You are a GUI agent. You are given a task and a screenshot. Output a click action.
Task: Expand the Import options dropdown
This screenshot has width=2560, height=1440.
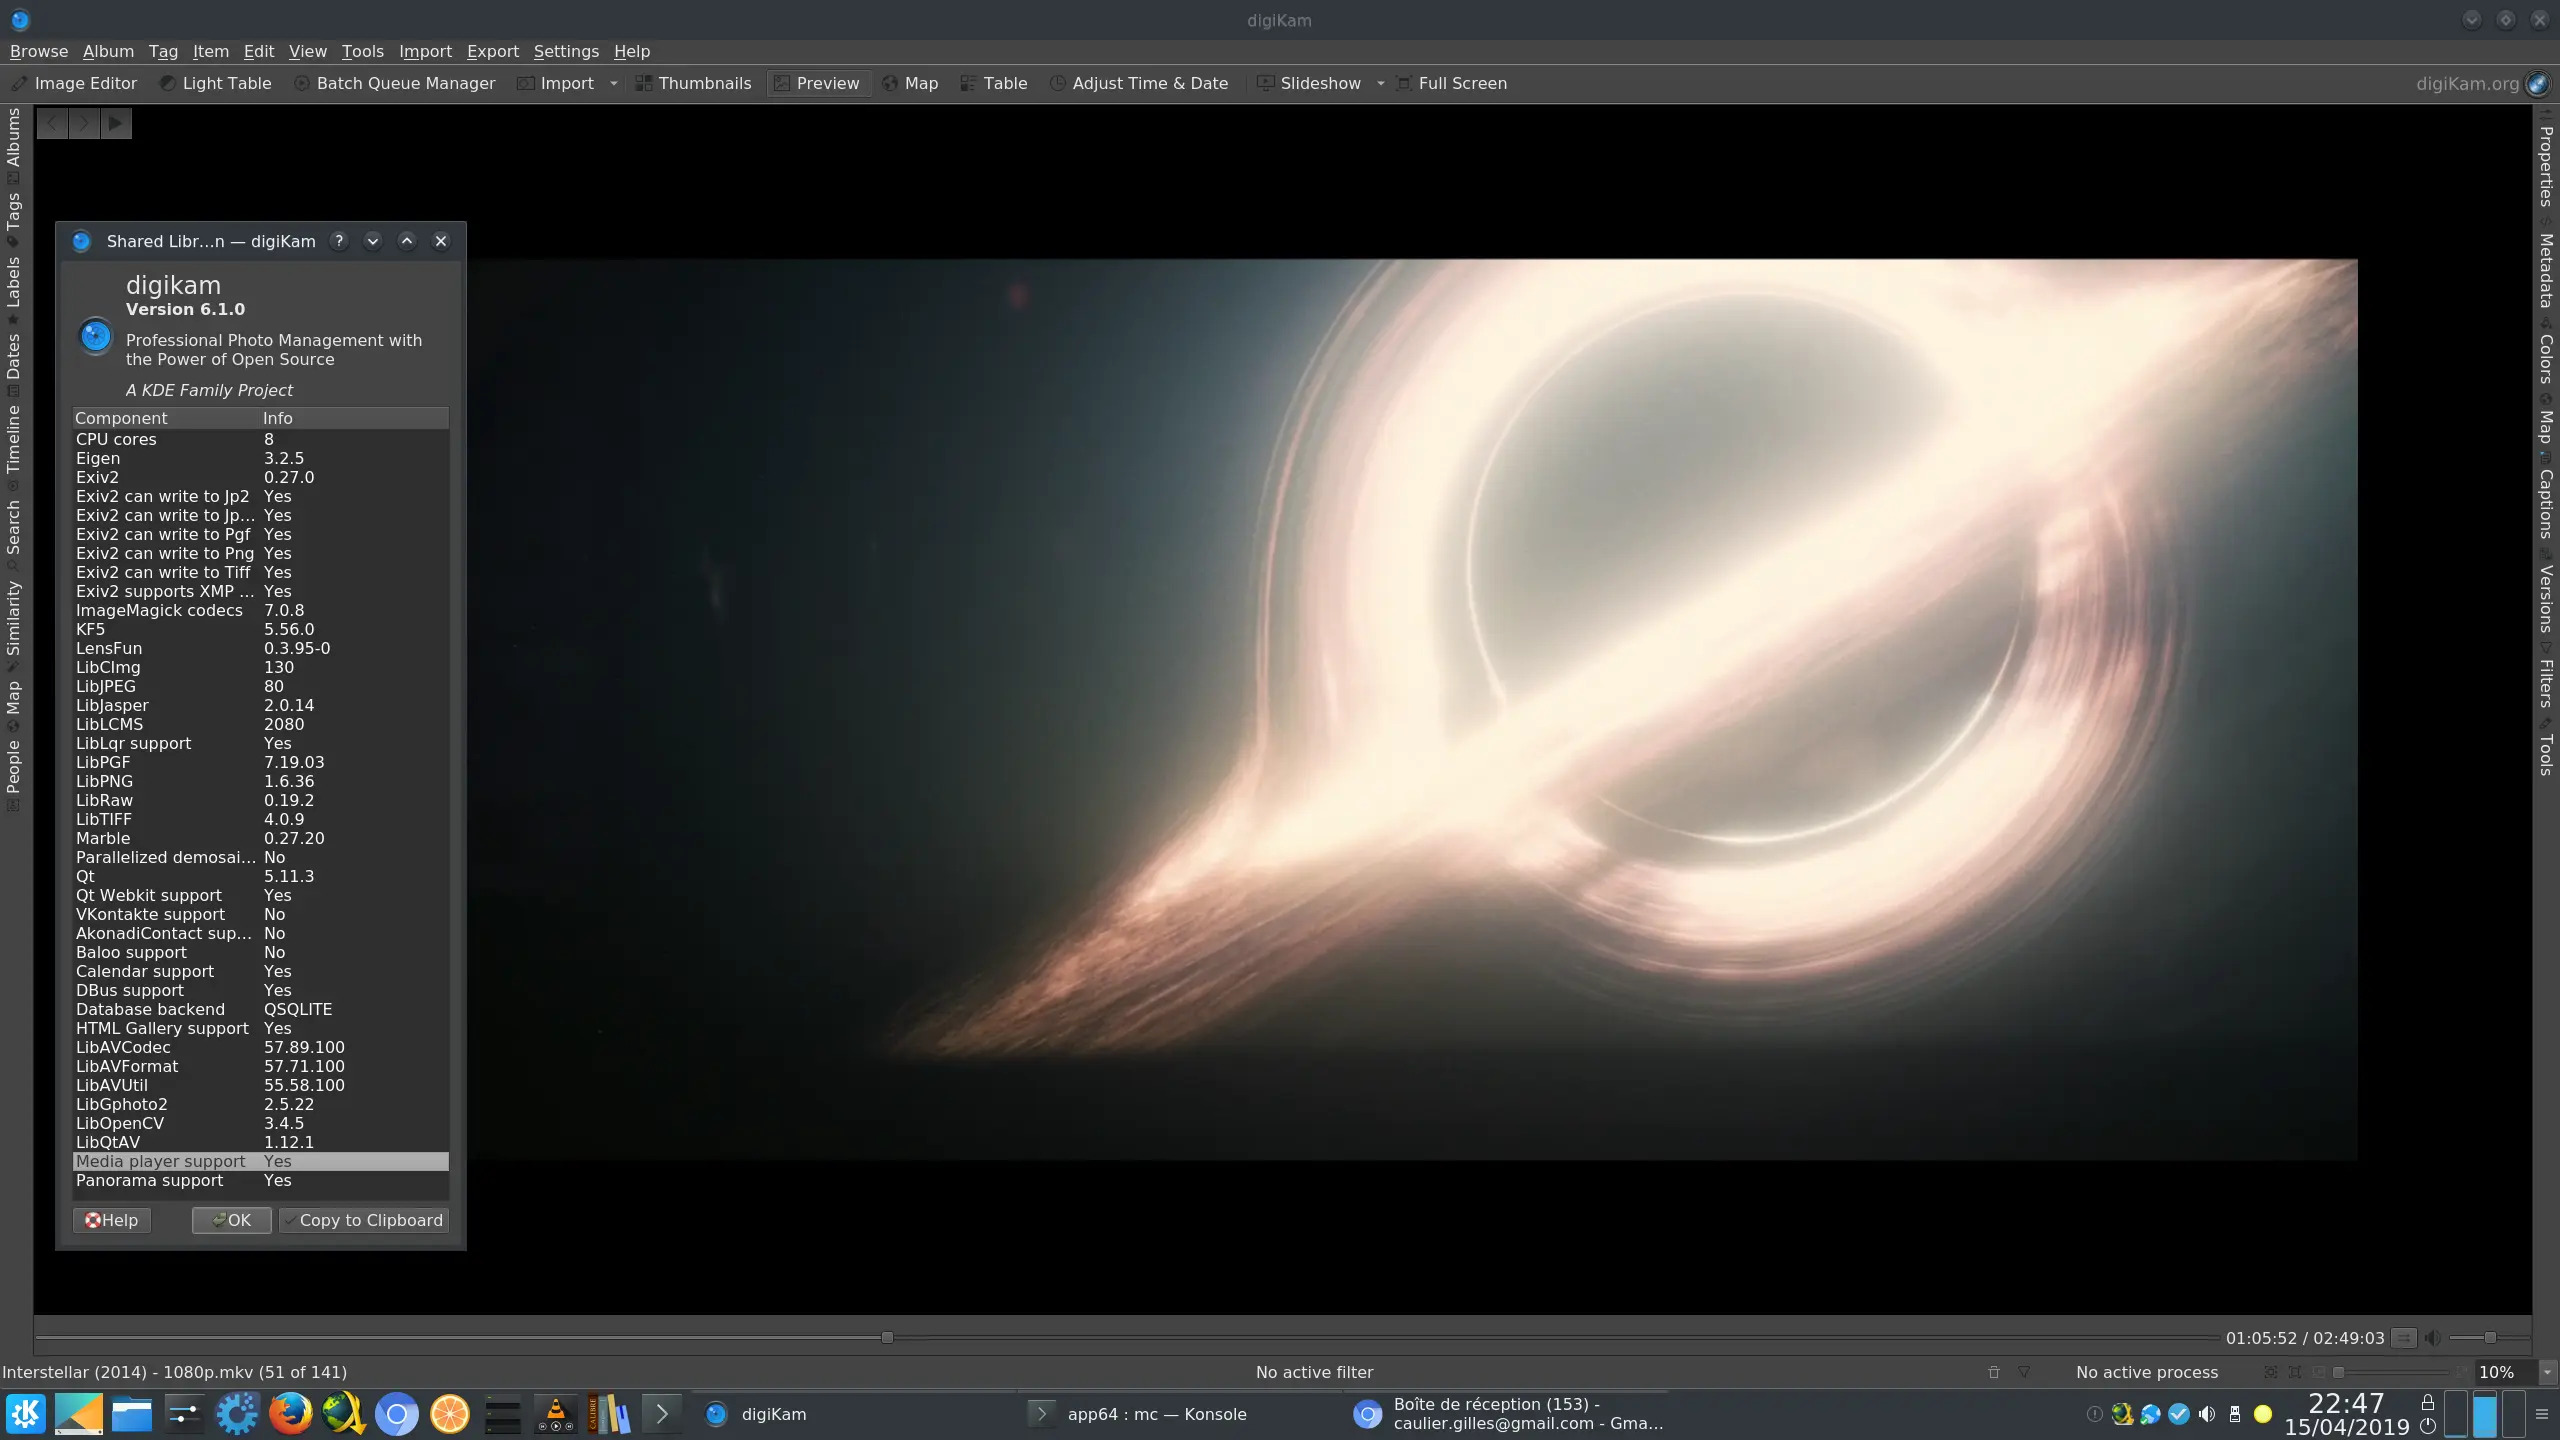(x=616, y=84)
